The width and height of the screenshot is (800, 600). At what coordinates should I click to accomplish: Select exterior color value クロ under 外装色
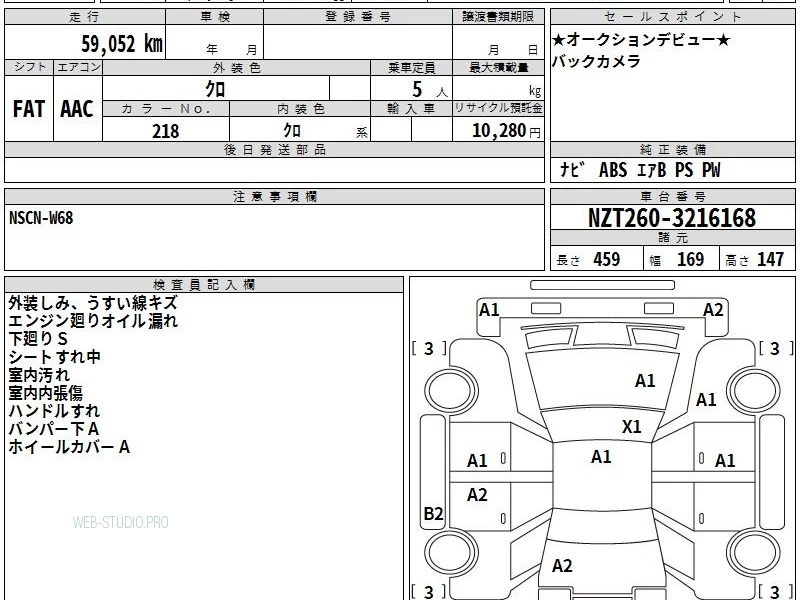pyautogui.click(x=215, y=89)
